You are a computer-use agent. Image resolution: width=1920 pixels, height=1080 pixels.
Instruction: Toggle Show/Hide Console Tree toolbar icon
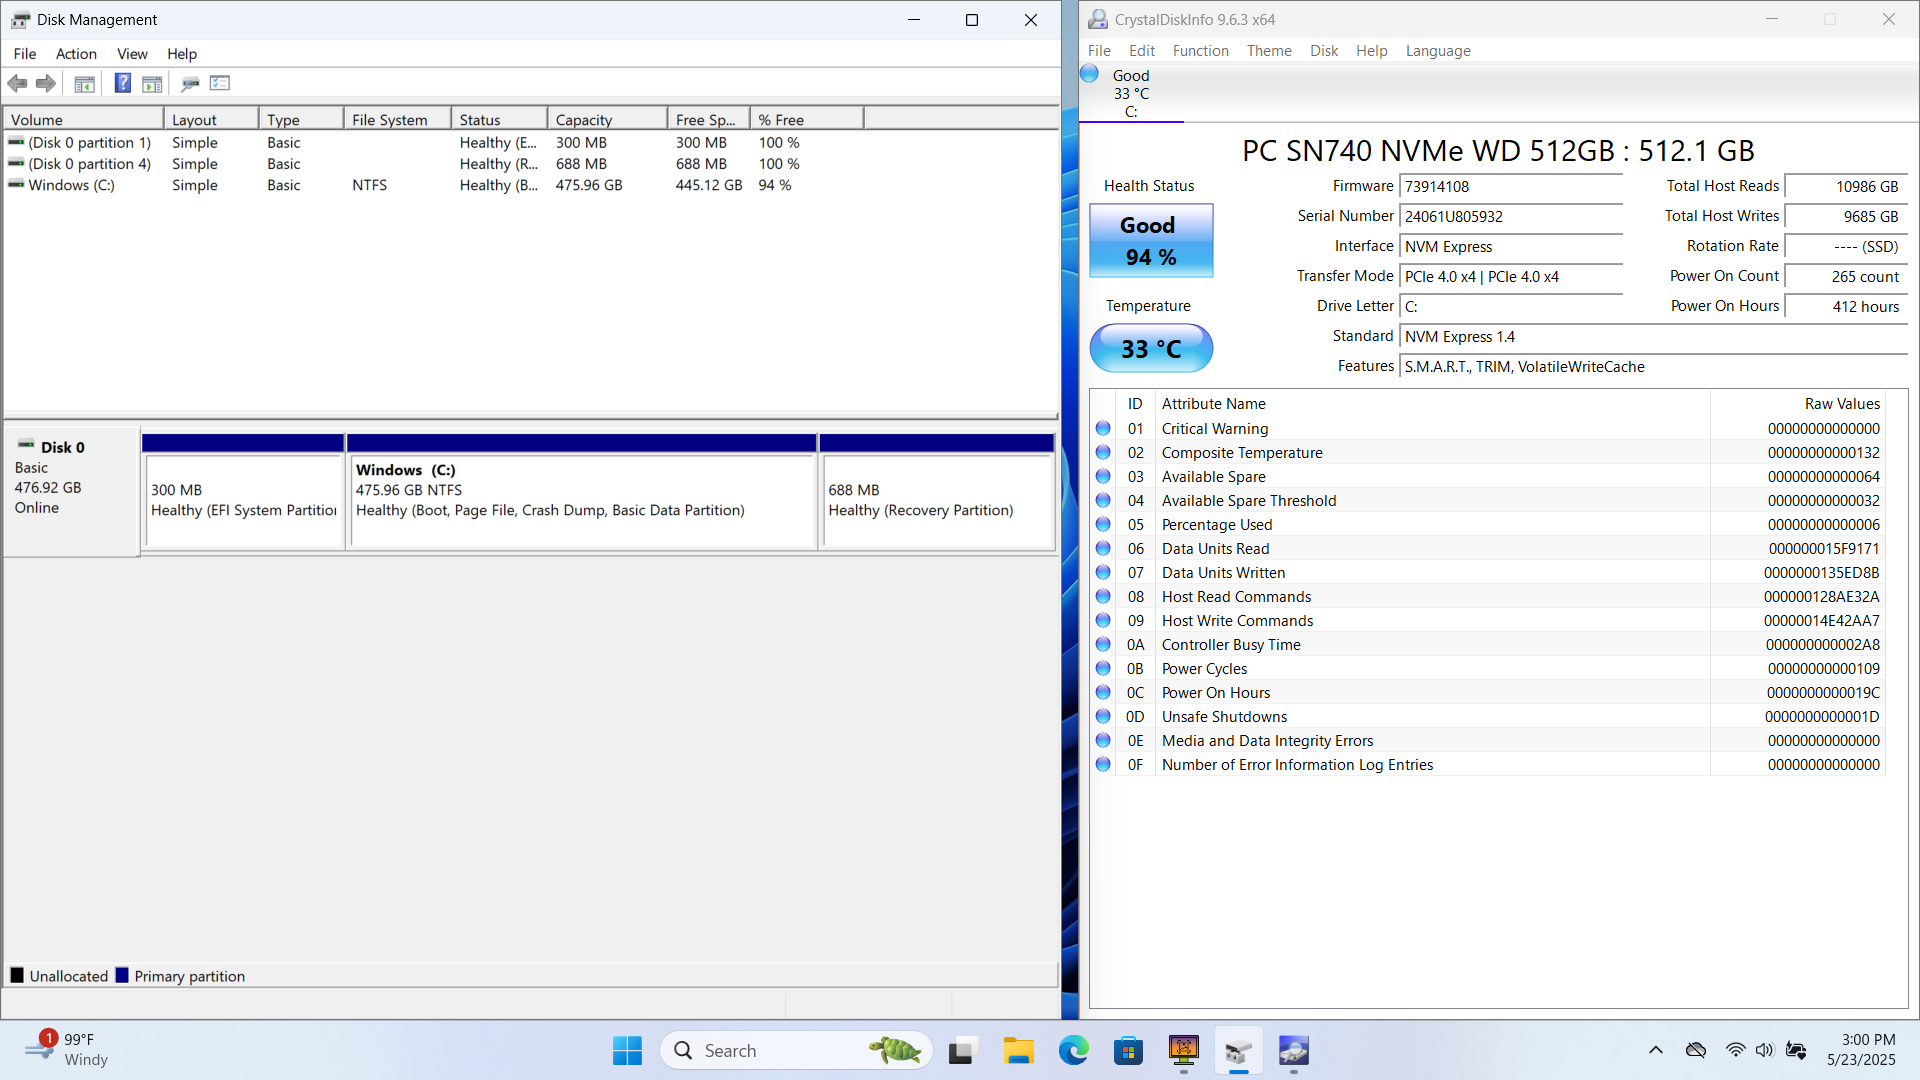pos(85,83)
